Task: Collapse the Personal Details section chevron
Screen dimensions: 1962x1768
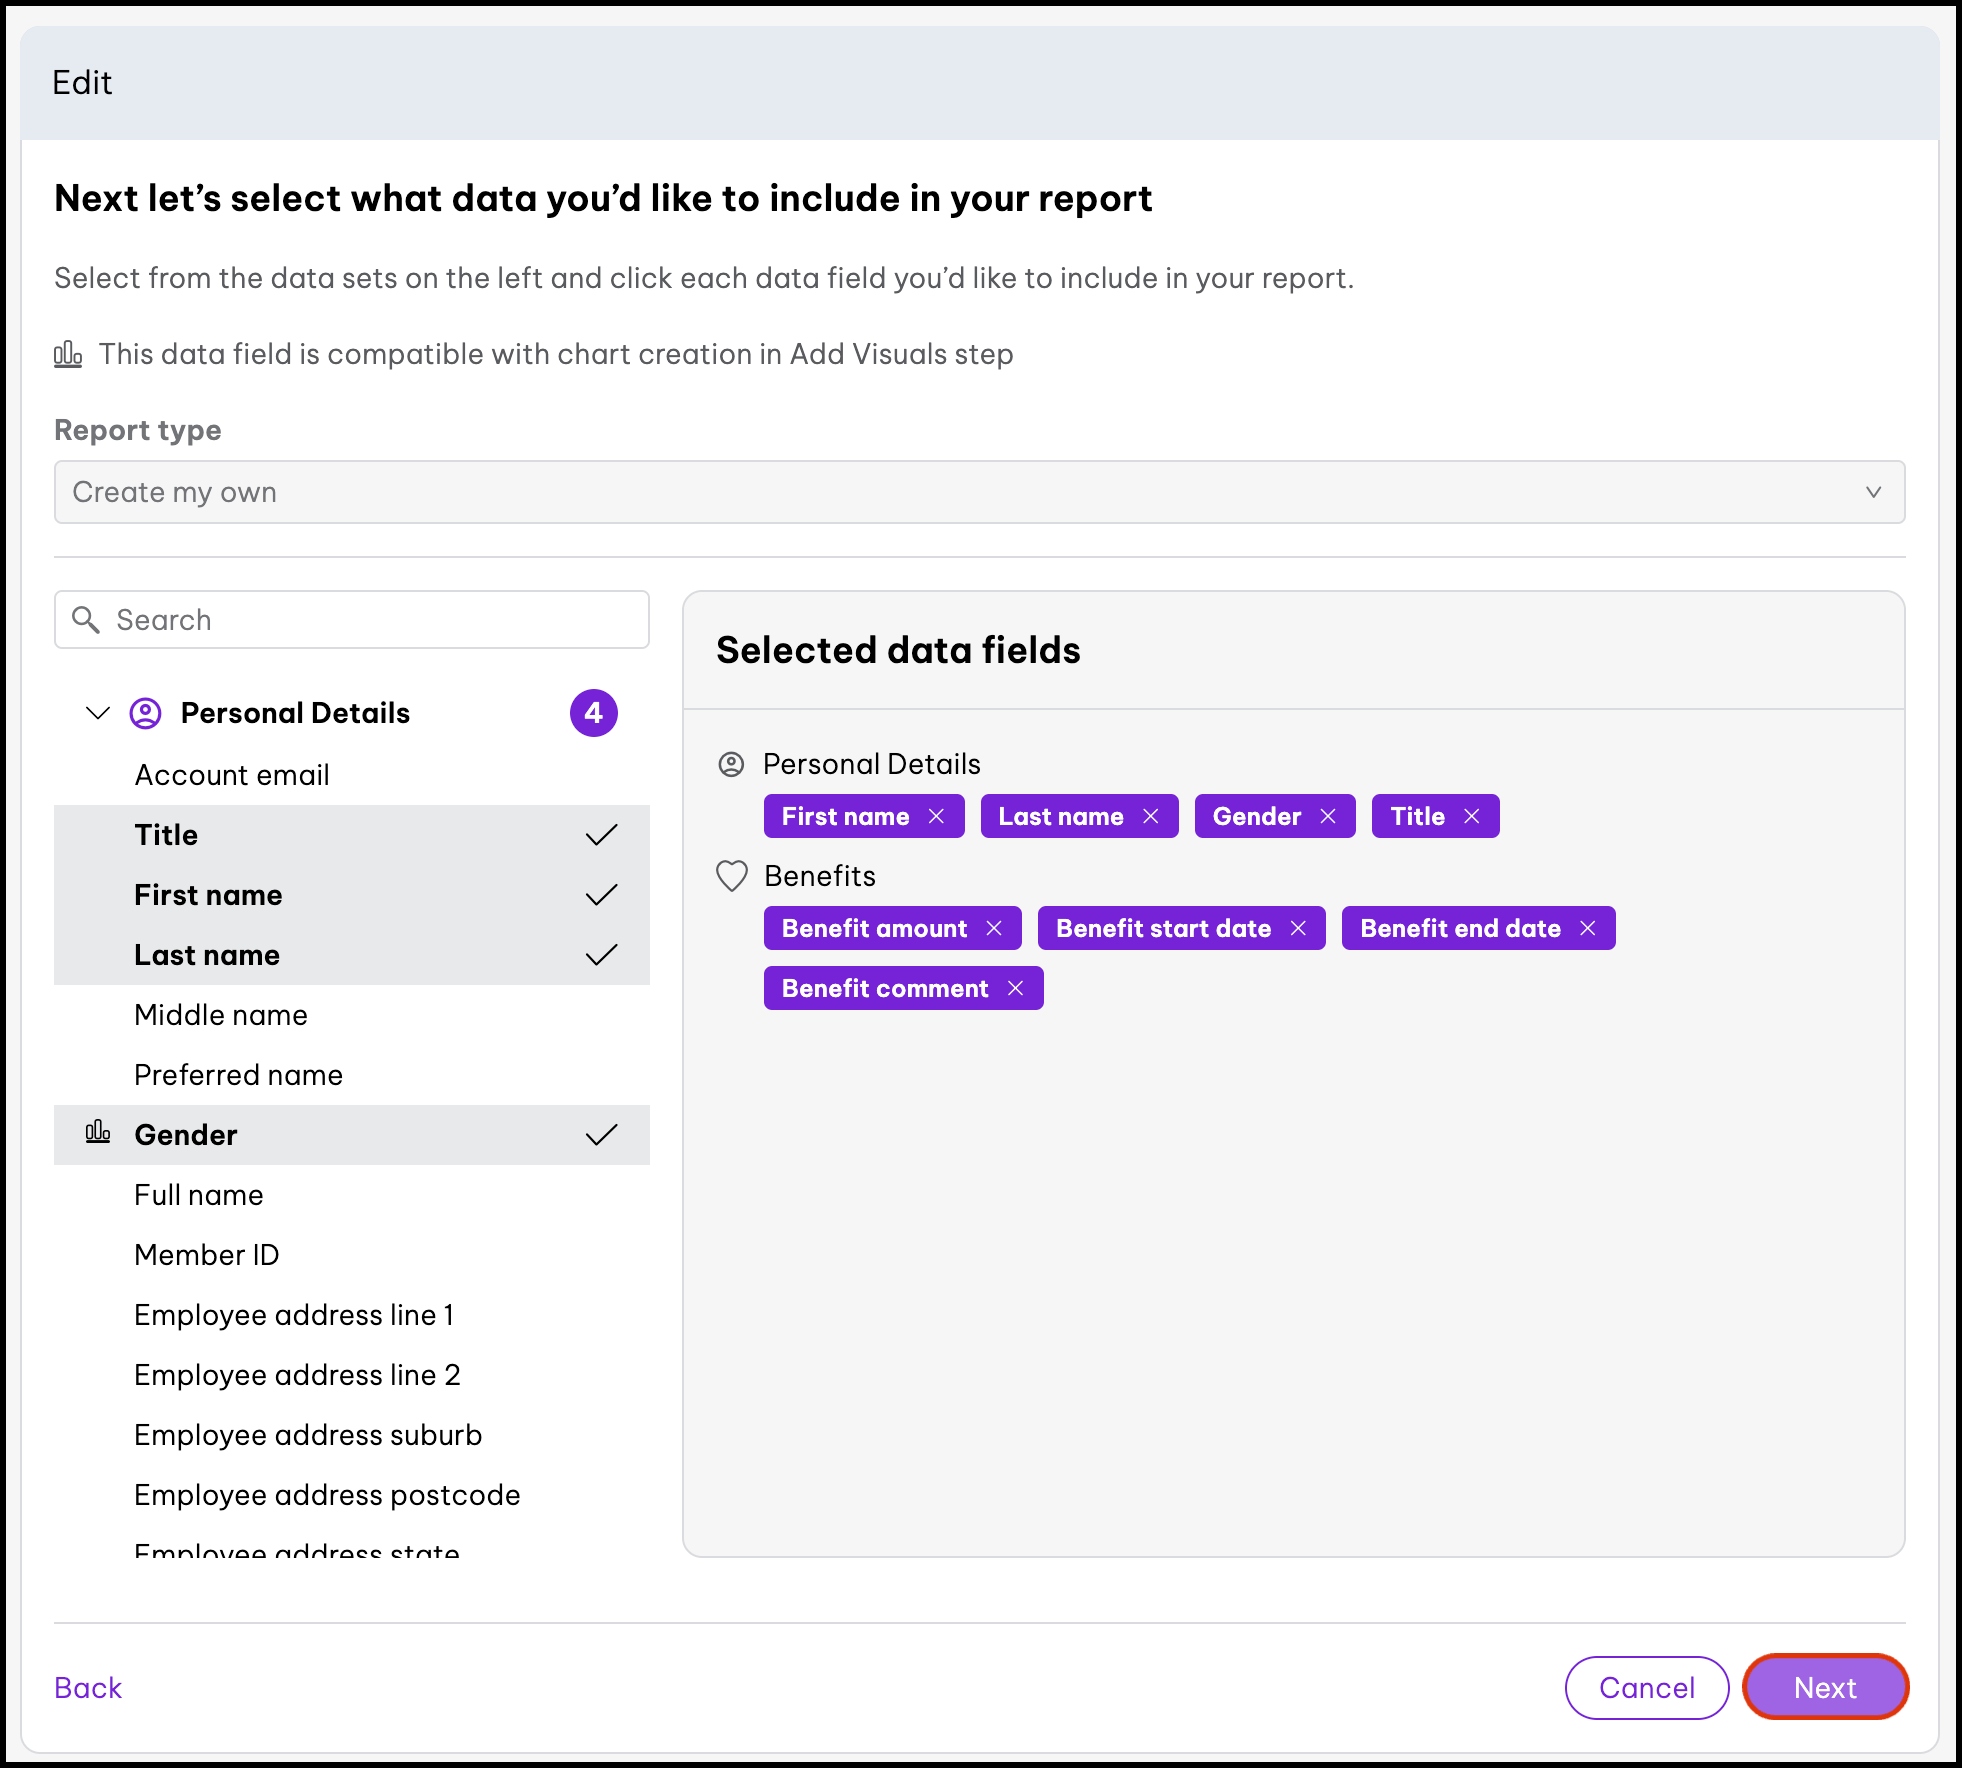Action: (x=98, y=713)
